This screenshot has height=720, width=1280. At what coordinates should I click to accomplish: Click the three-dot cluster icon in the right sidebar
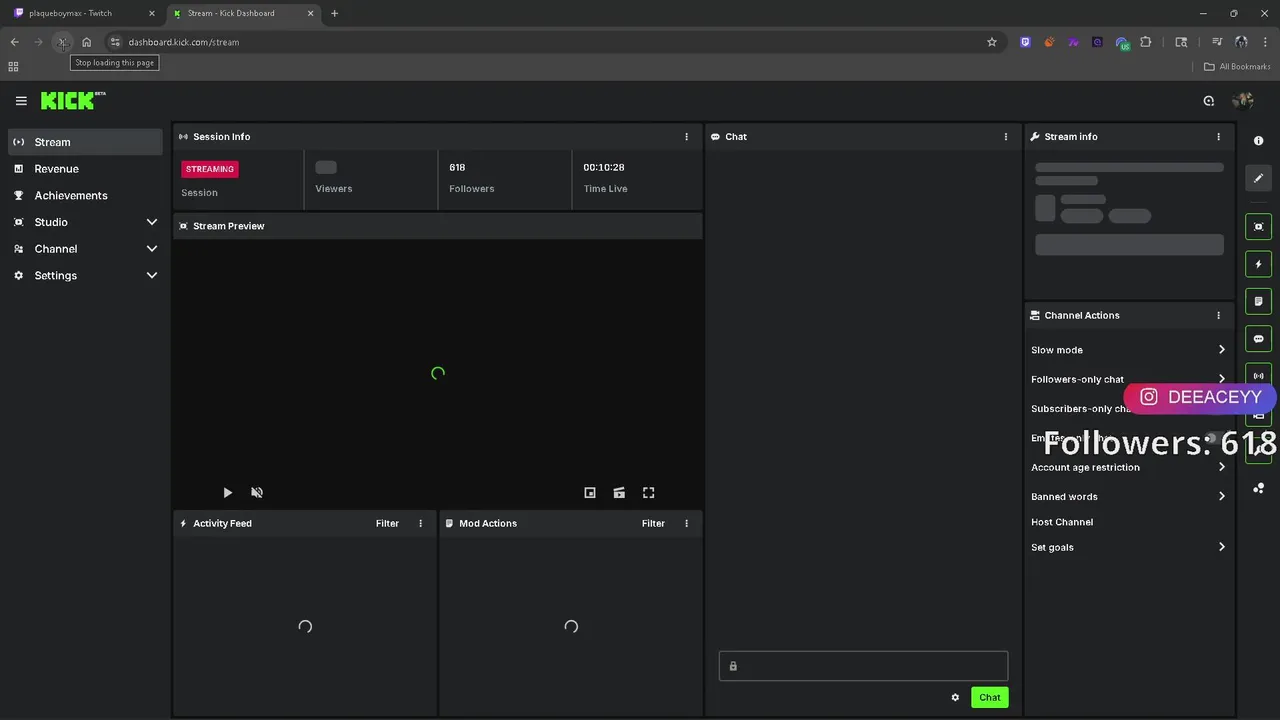(1259, 488)
